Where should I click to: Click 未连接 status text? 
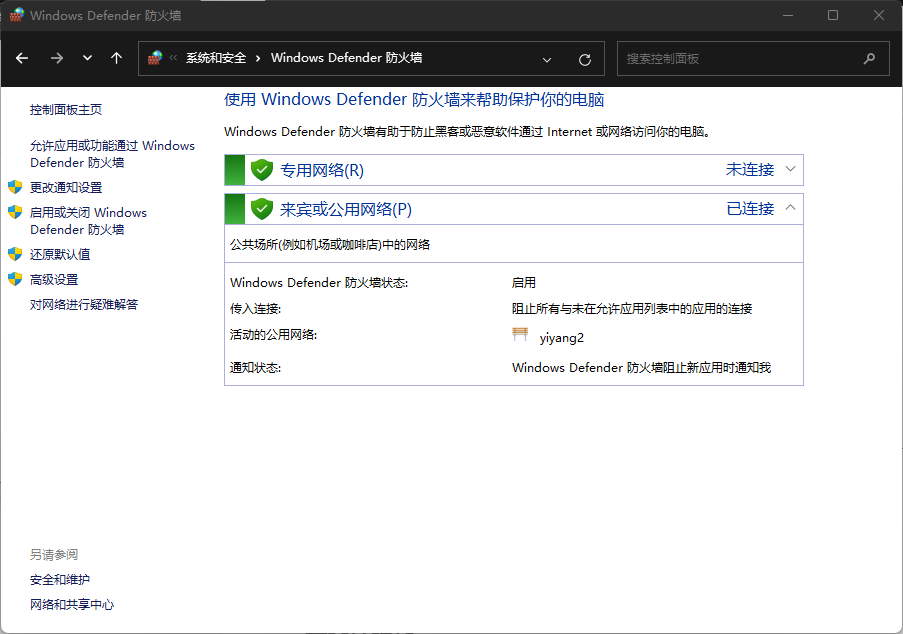pyautogui.click(x=750, y=169)
